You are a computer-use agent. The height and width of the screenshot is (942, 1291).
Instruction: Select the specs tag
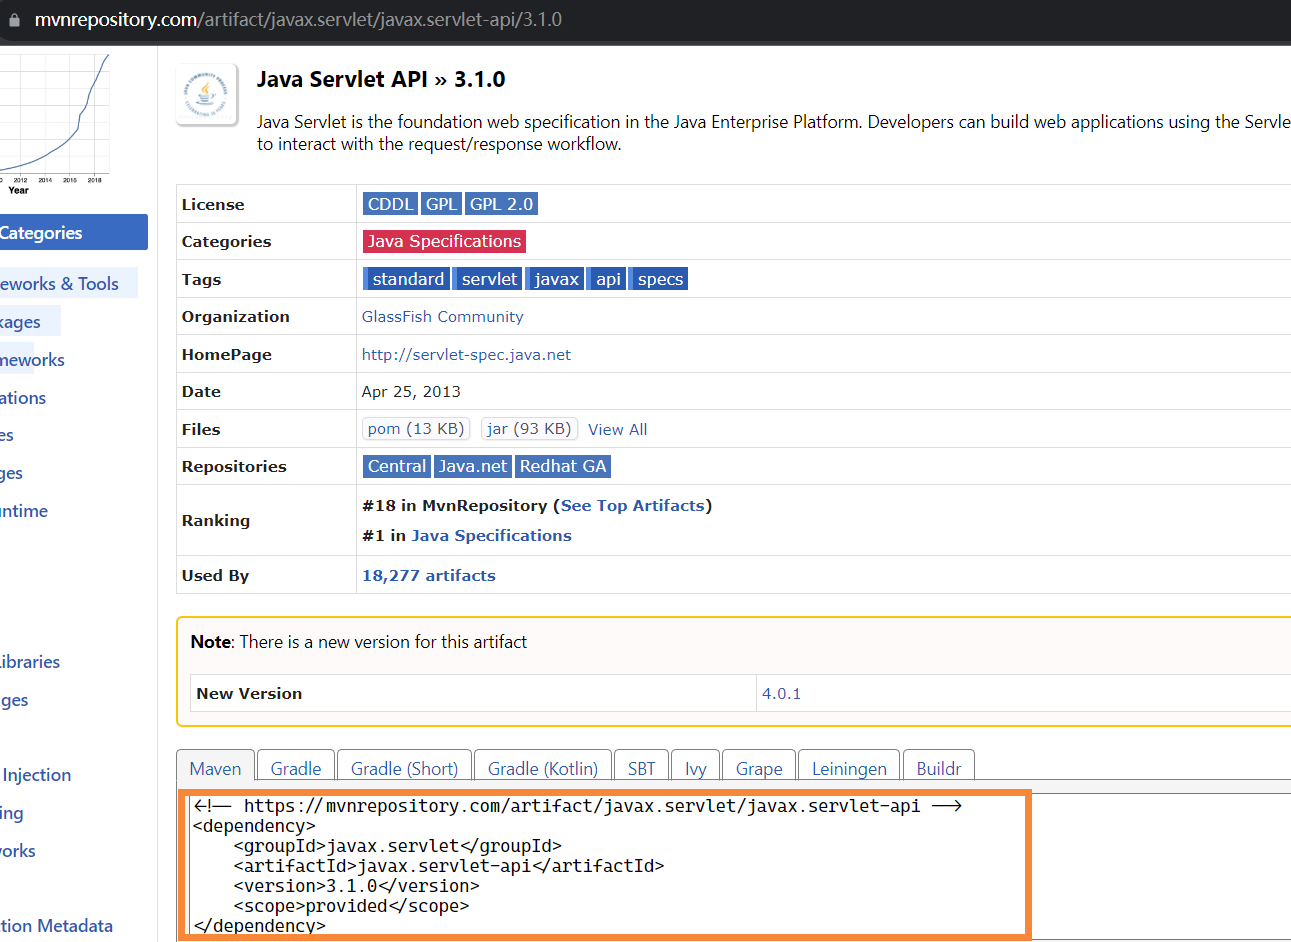pyautogui.click(x=659, y=279)
